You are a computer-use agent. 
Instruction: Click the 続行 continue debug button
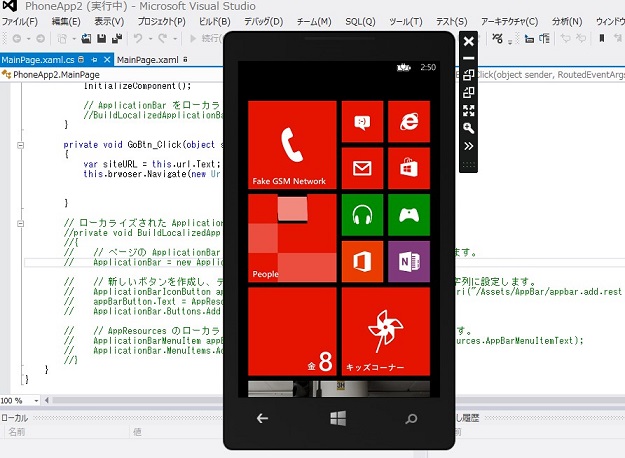pos(206,38)
